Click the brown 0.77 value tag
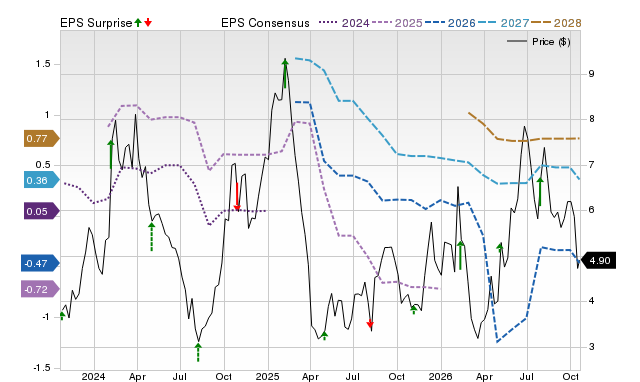640x382 pixels. click(x=42, y=138)
